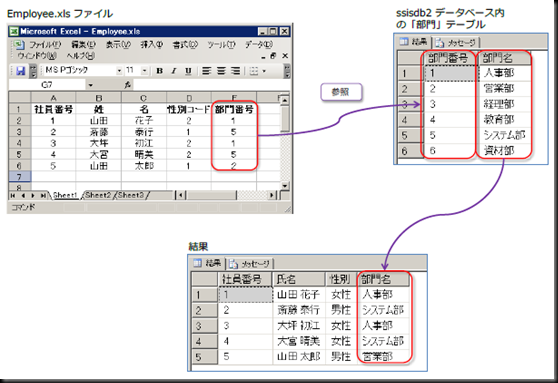This screenshot has width=558, height=383.
Task: Toggle Italic formatting in Excel toolbar
Action: (x=174, y=71)
